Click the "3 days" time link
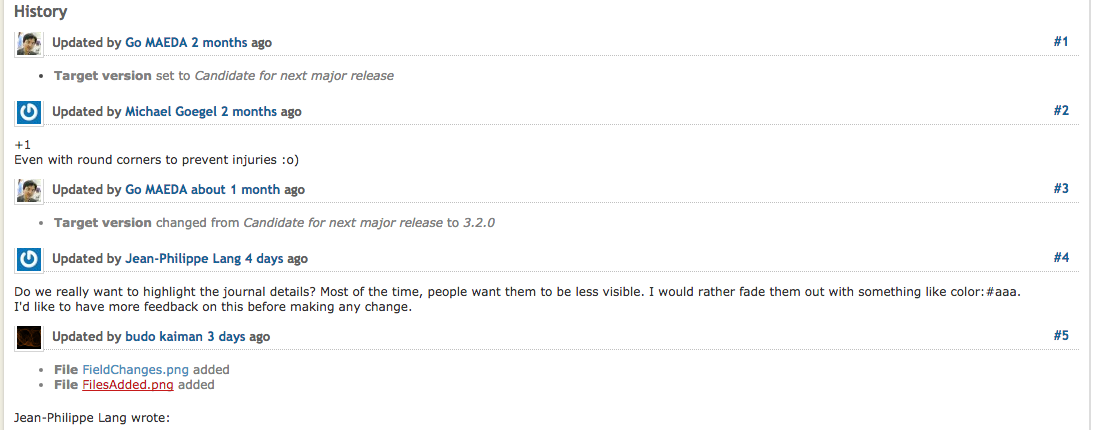The width and height of the screenshot is (1098, 430). (226, 337)
